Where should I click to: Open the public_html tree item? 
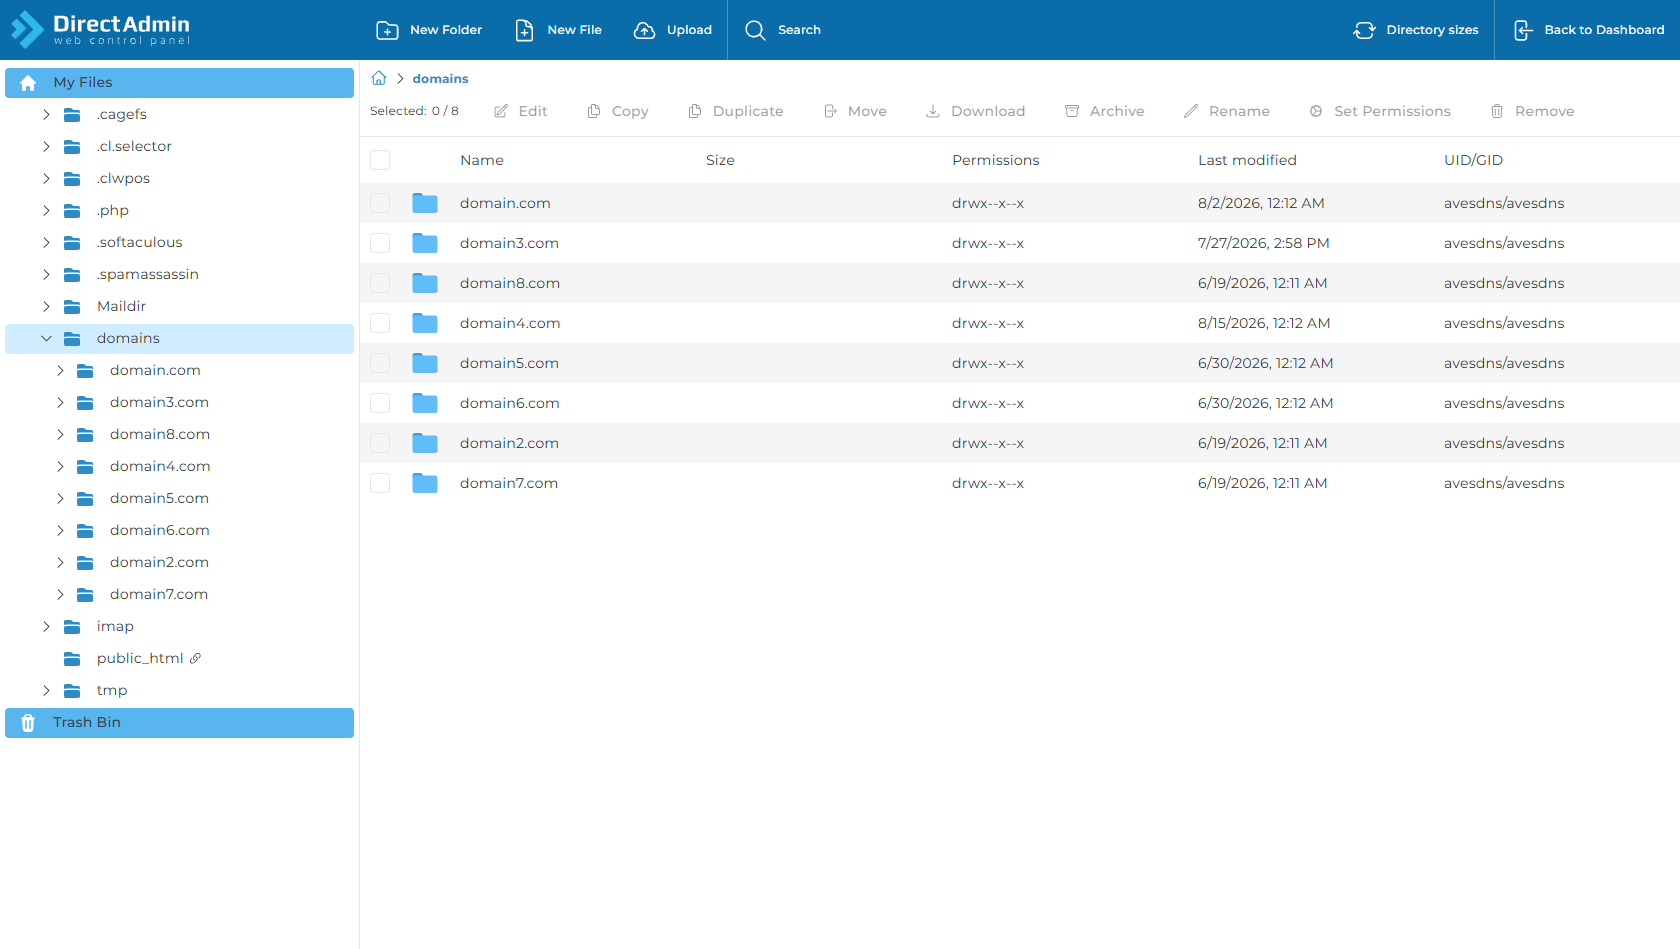point(140,658)
